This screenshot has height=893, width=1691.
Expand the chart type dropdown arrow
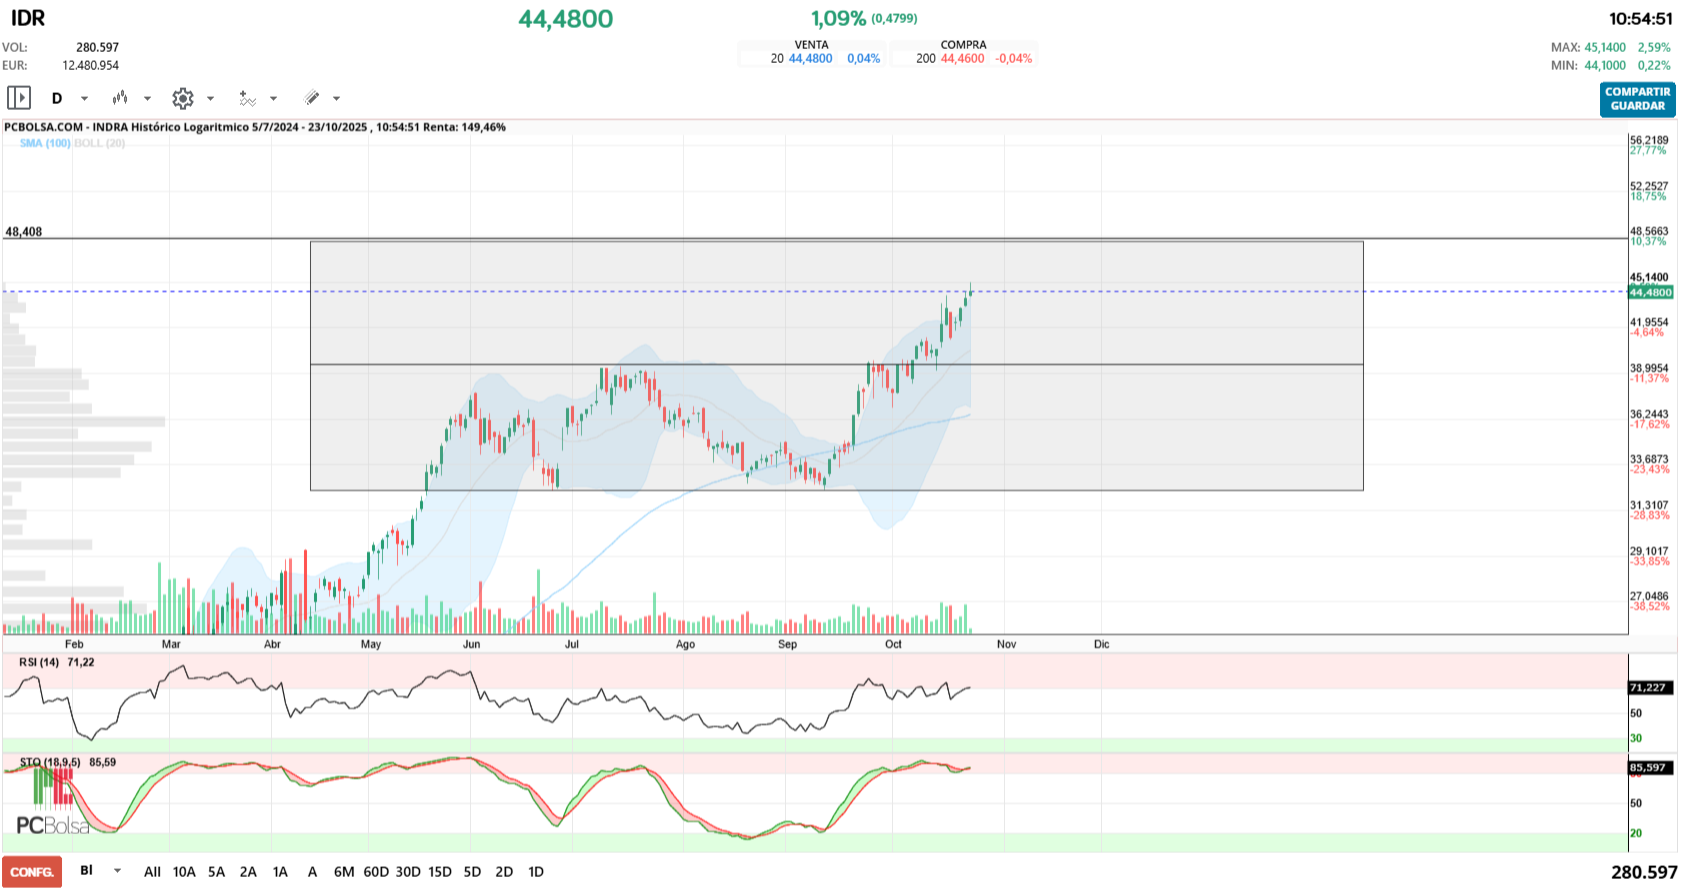pyautogui.click(x=147, y=98)
